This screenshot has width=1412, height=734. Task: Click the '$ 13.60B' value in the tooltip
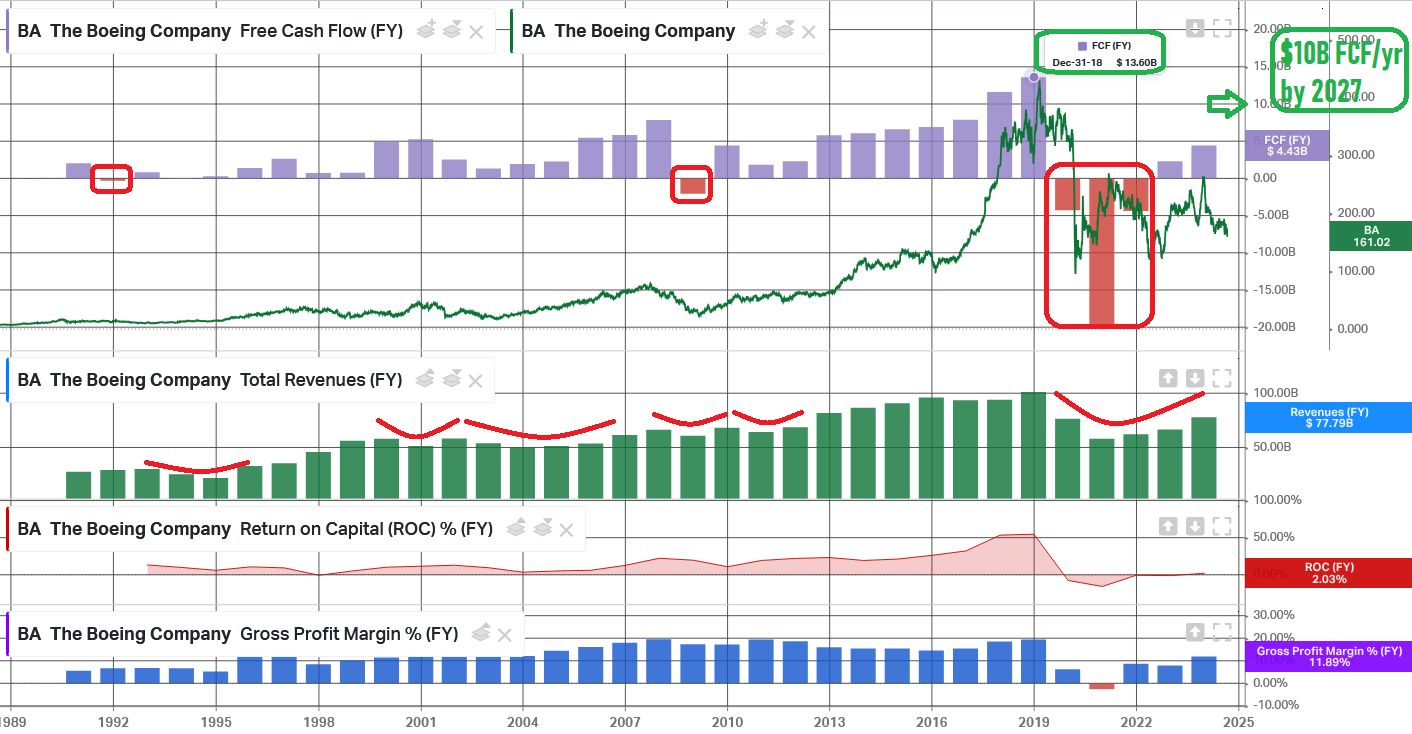(x=1136, y=63)
